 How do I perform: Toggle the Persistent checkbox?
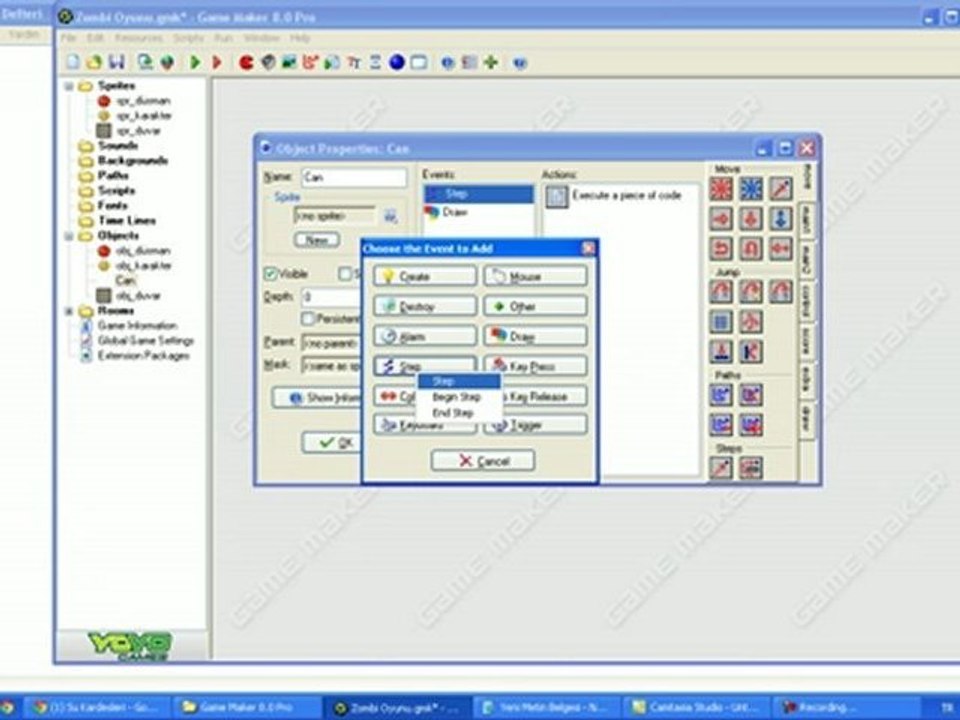(308, 318)
